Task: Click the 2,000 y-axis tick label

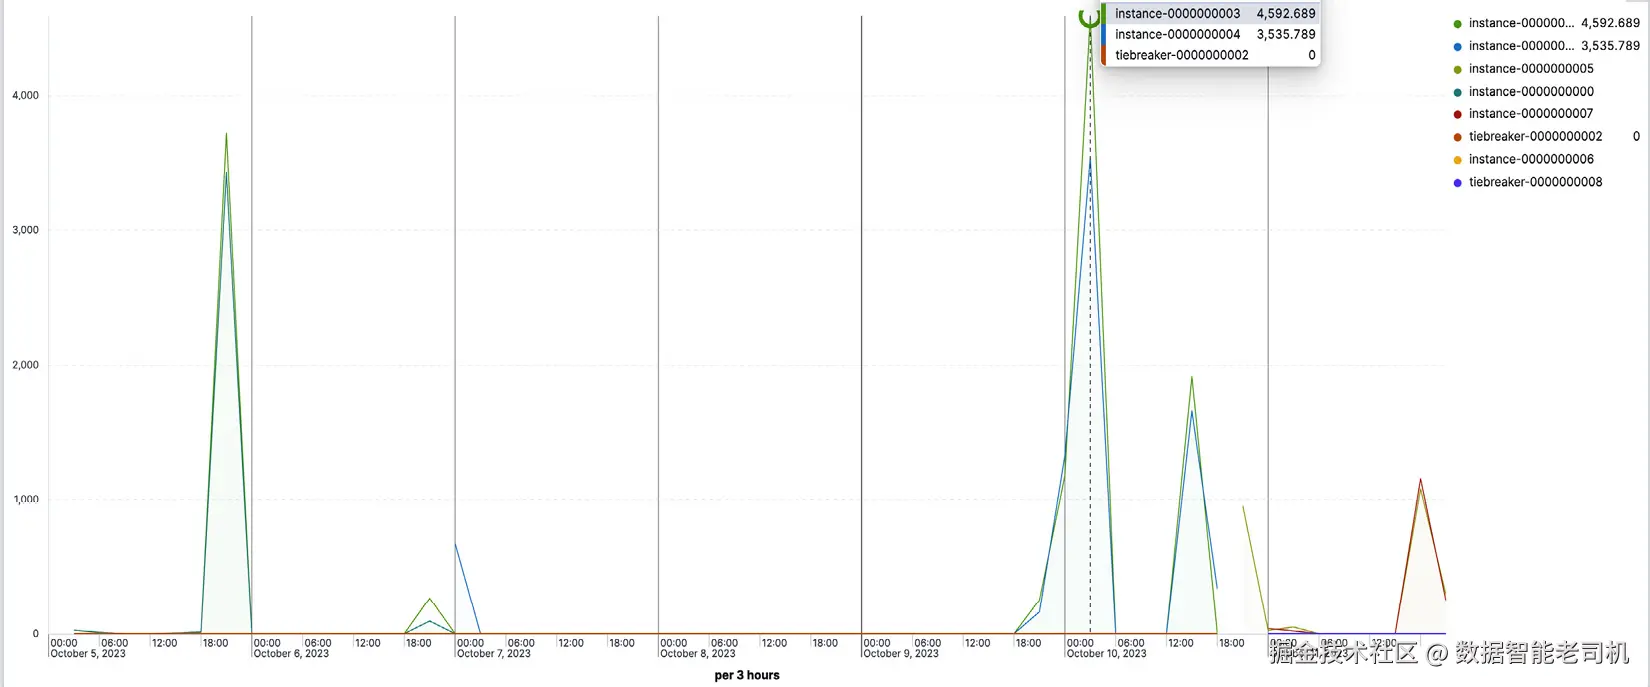Action: tap(25, 365)
